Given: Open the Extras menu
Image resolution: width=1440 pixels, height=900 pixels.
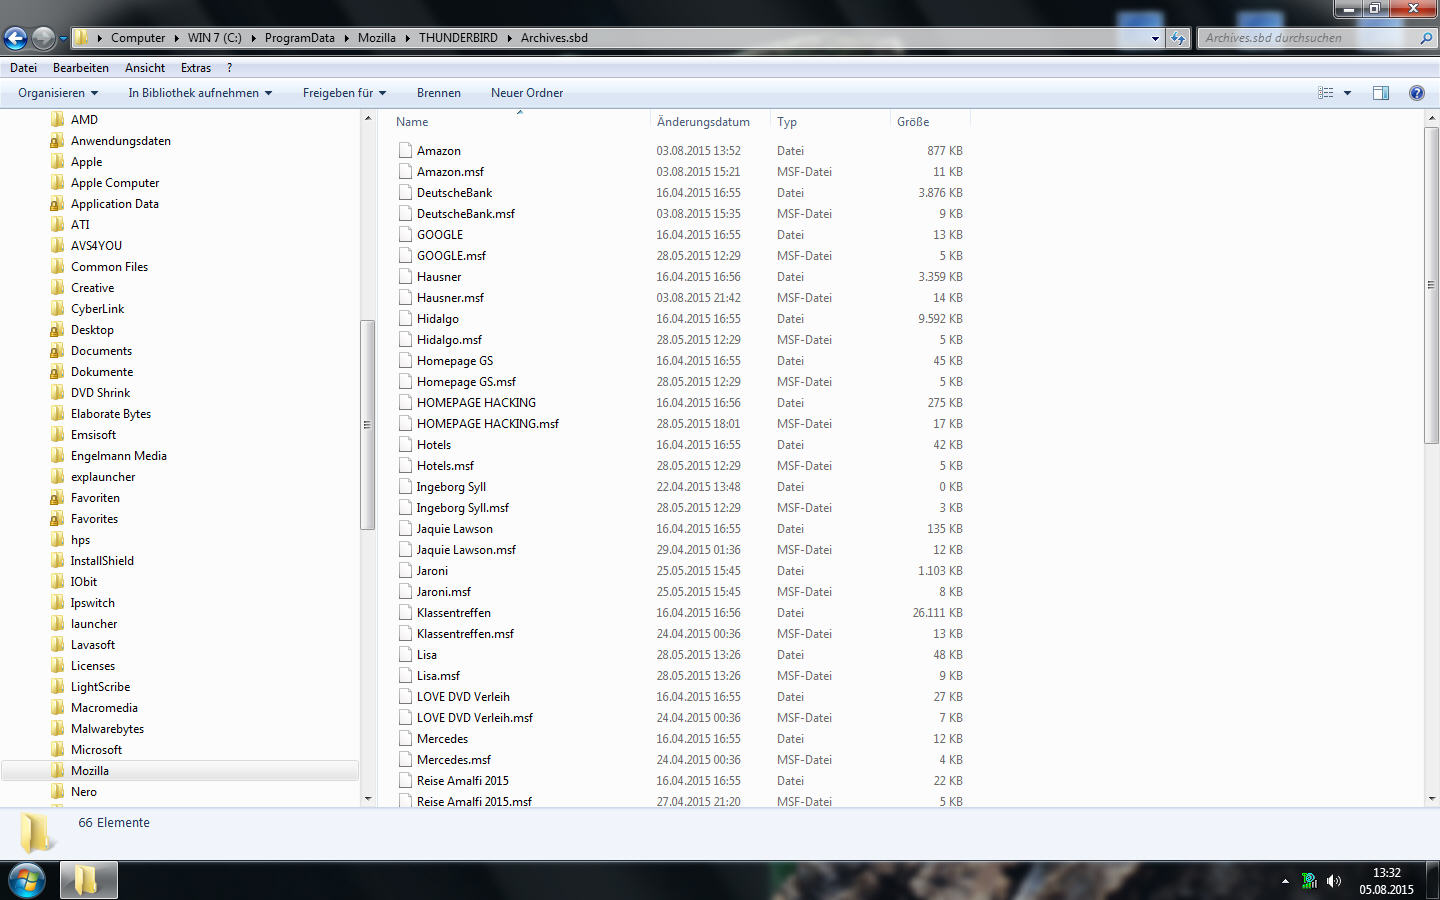Looking at the screenshot, I should [x=196, y=68].
